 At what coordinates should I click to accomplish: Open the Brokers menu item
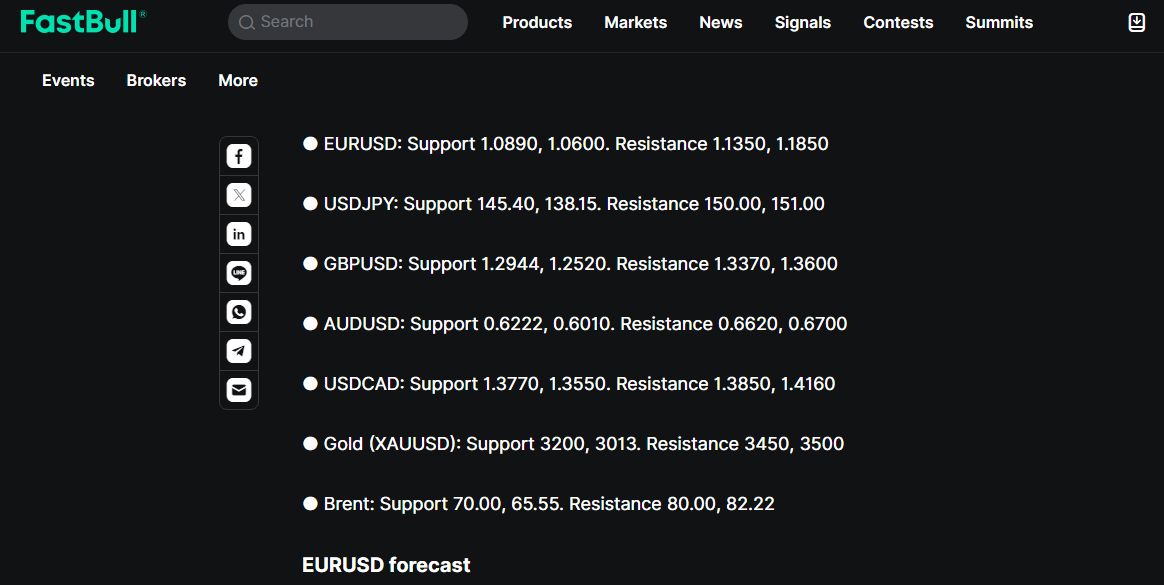click(x=156, y=80)
